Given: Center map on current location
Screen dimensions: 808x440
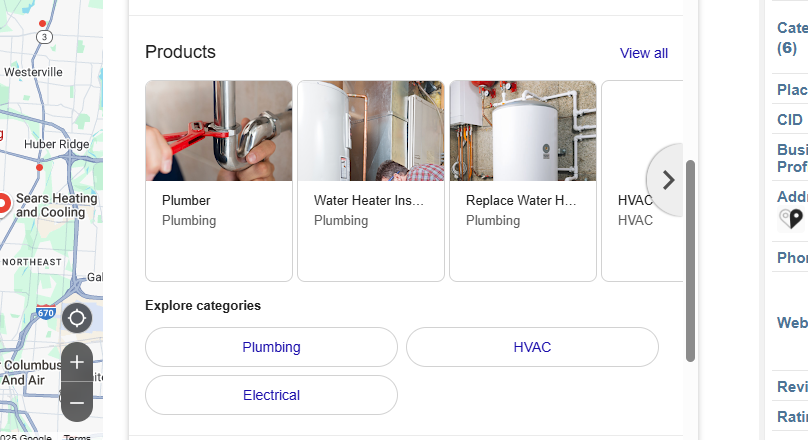Looking at the screenshot, I should click(77, 319).
